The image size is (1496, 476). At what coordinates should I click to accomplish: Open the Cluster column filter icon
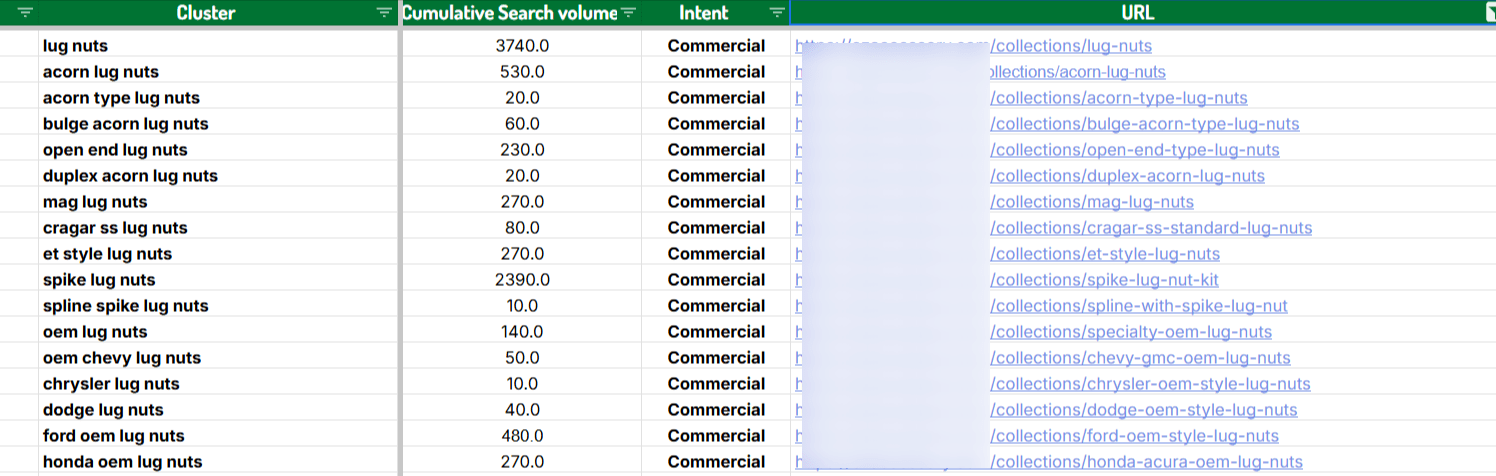point(384,13)
